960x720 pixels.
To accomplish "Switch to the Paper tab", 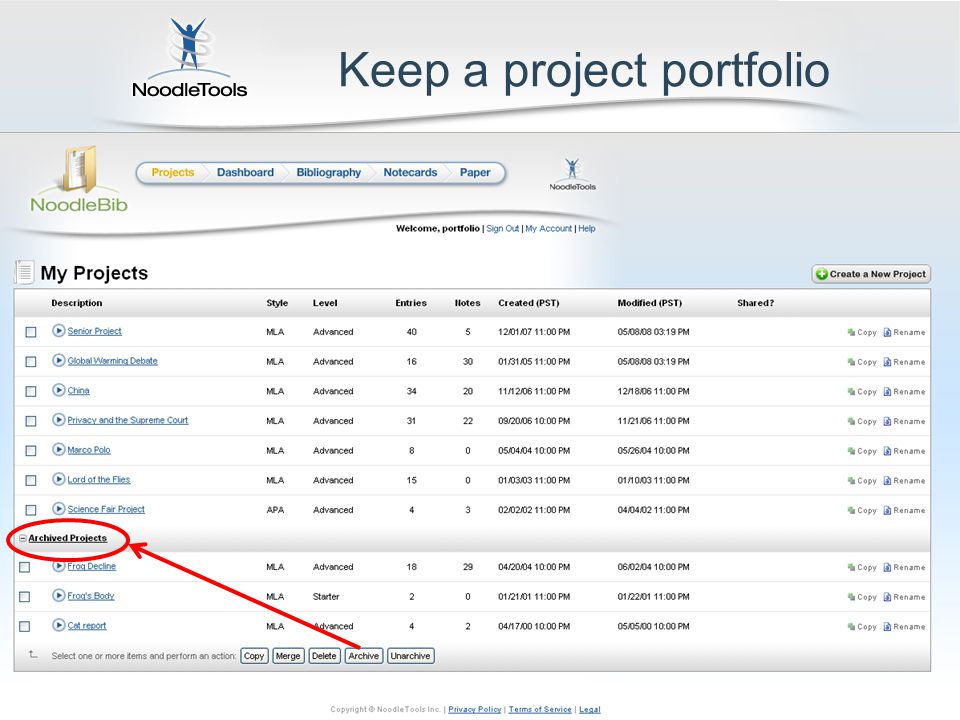I will (x=475, y=173).
